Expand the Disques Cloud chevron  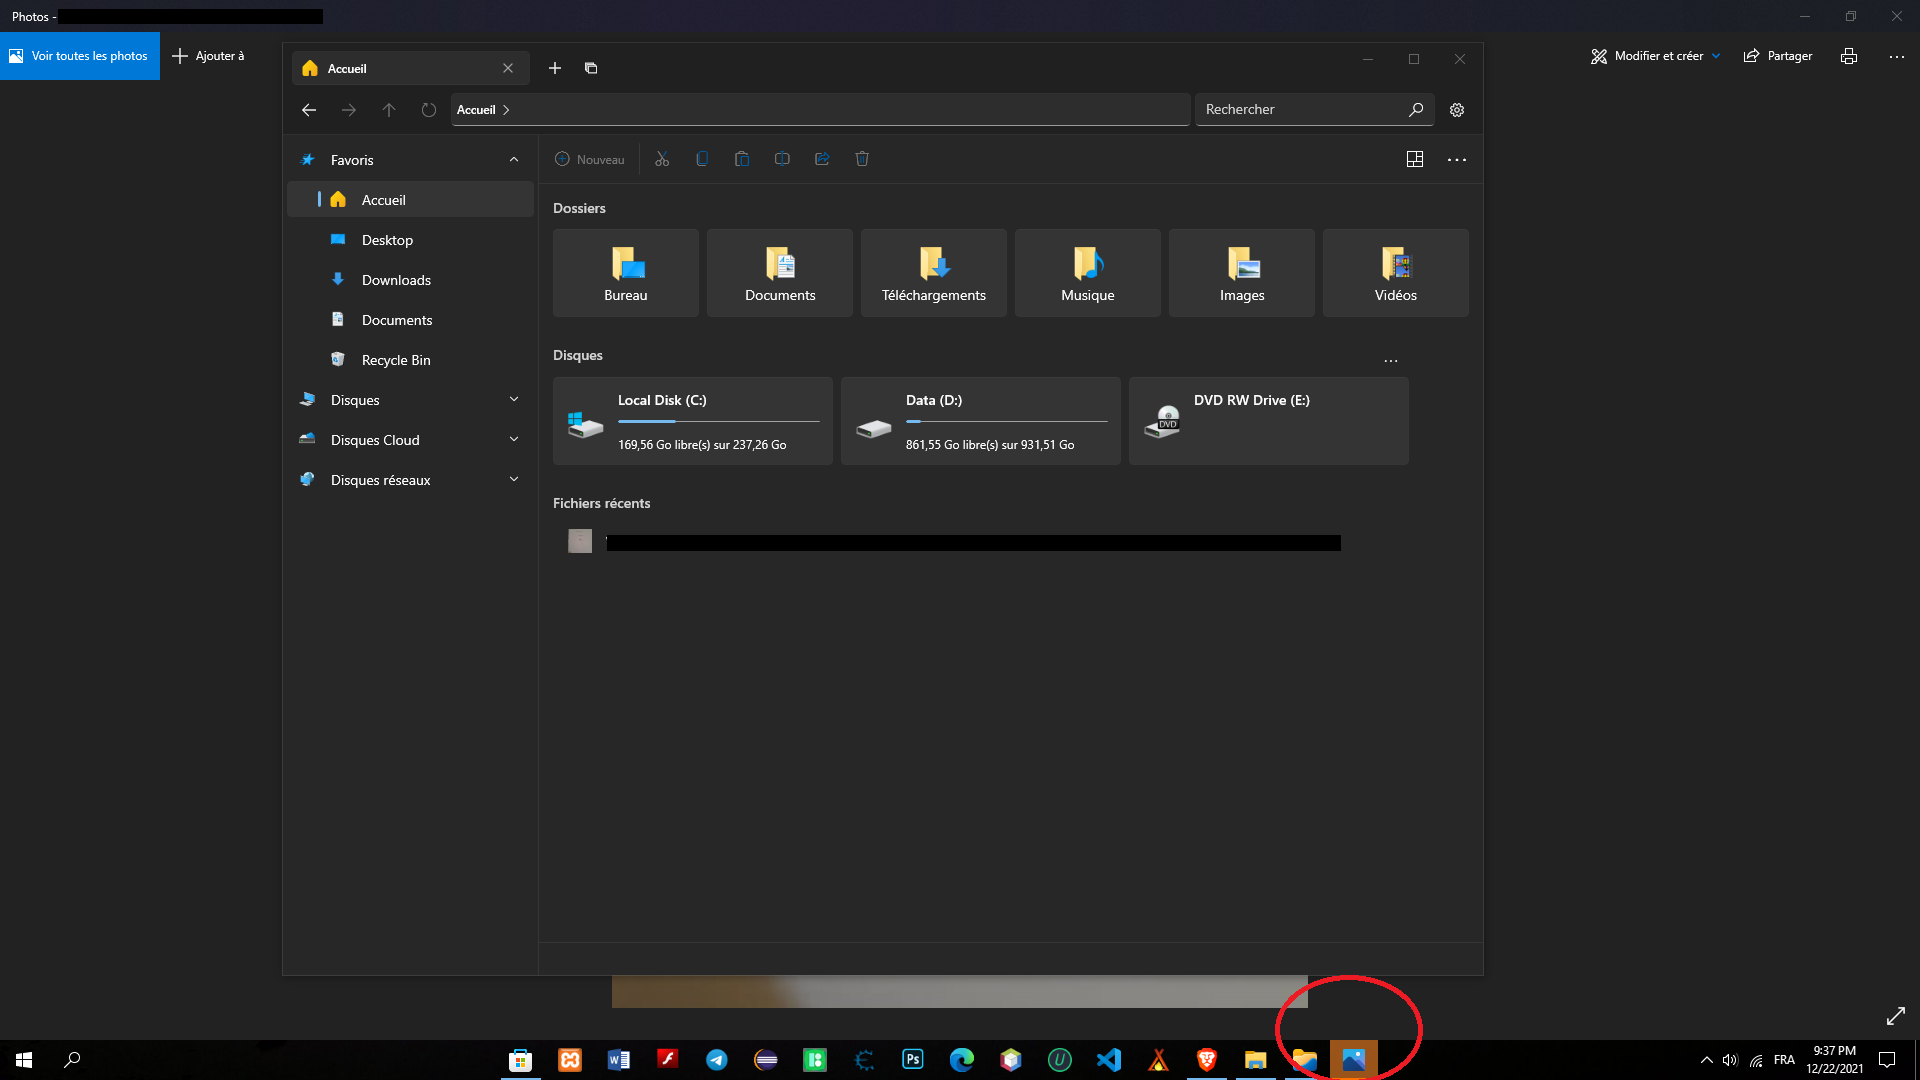coord(514,440)
